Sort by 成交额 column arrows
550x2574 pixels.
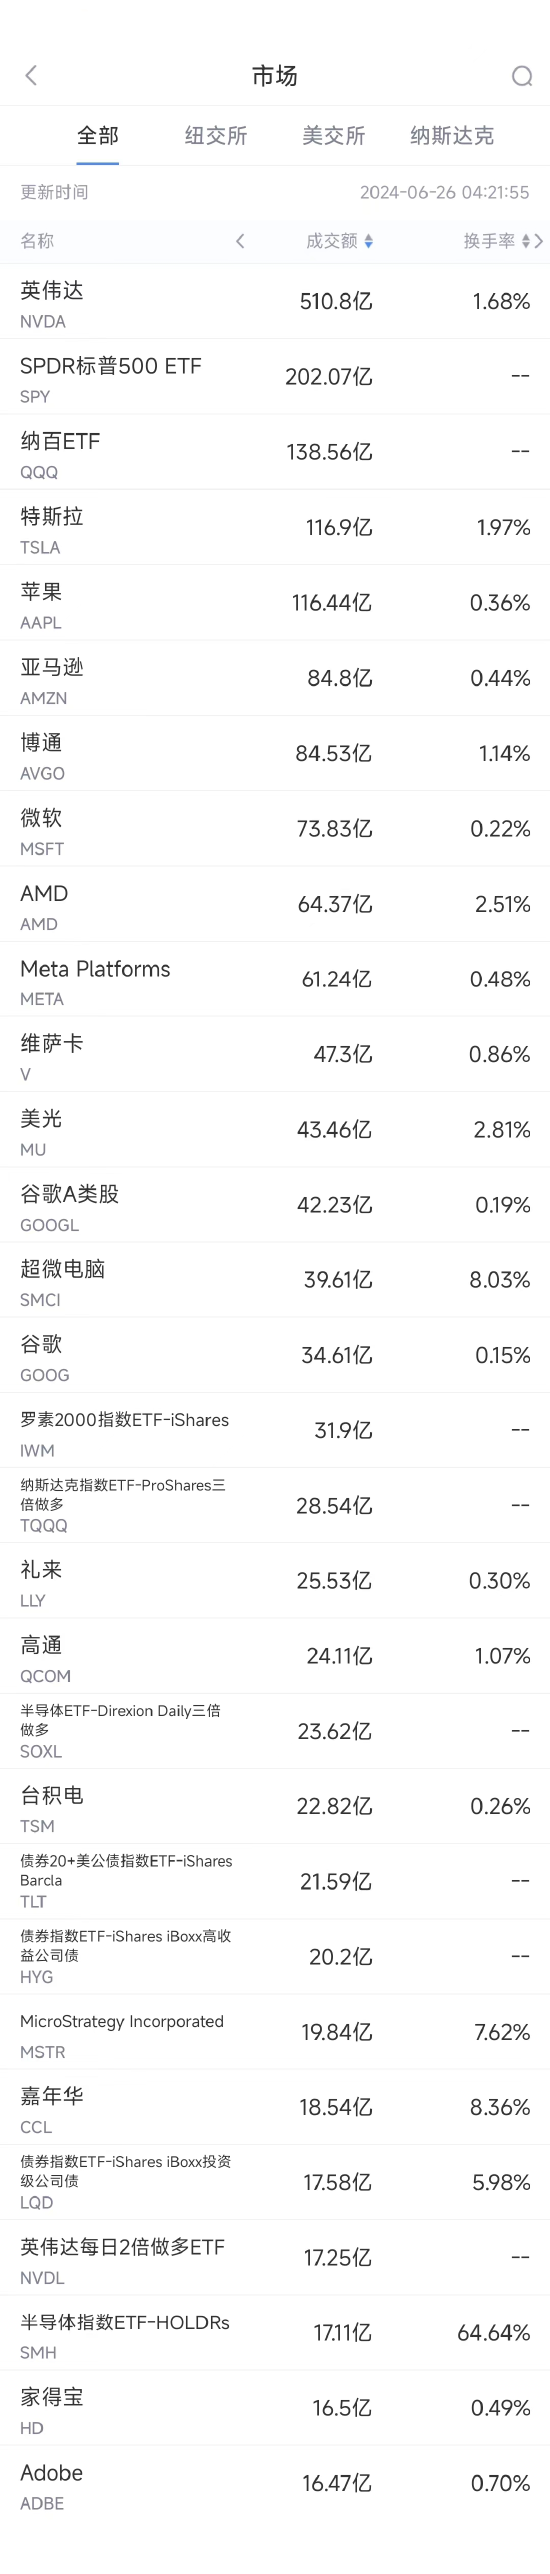tap(369, 241)
